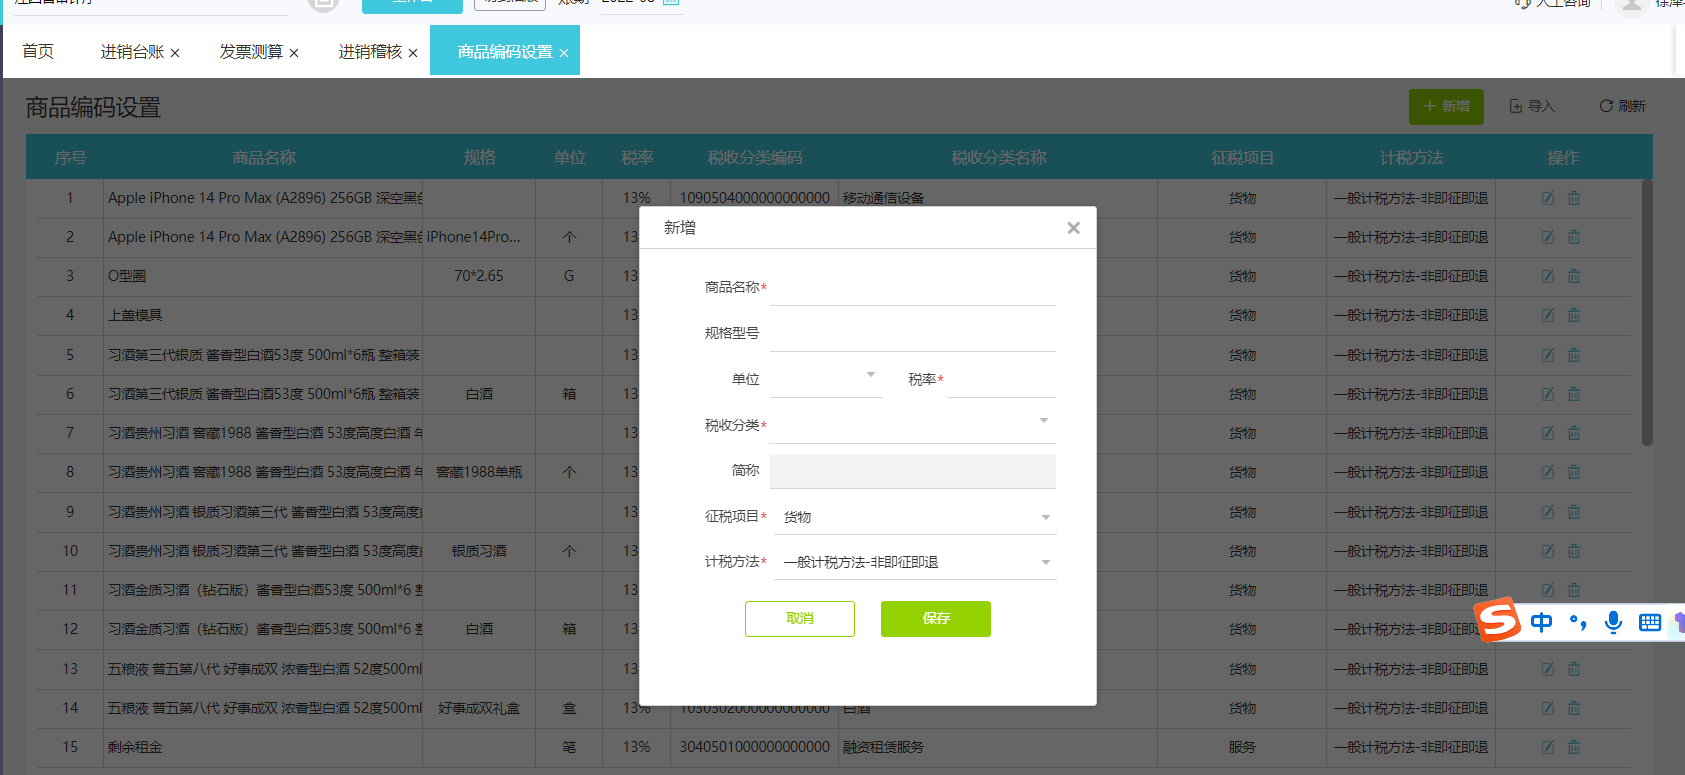
Task: Select the 商品编码设置 tab
Action: pyautogui.click(x=505, y=52)
